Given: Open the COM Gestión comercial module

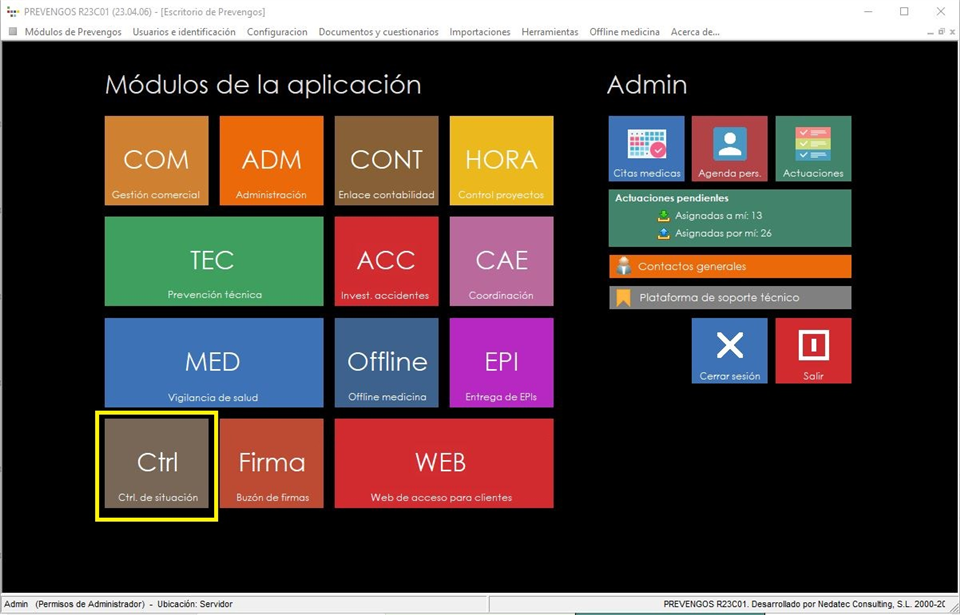Looking at the screenshot, I should [x=156, y=160].
